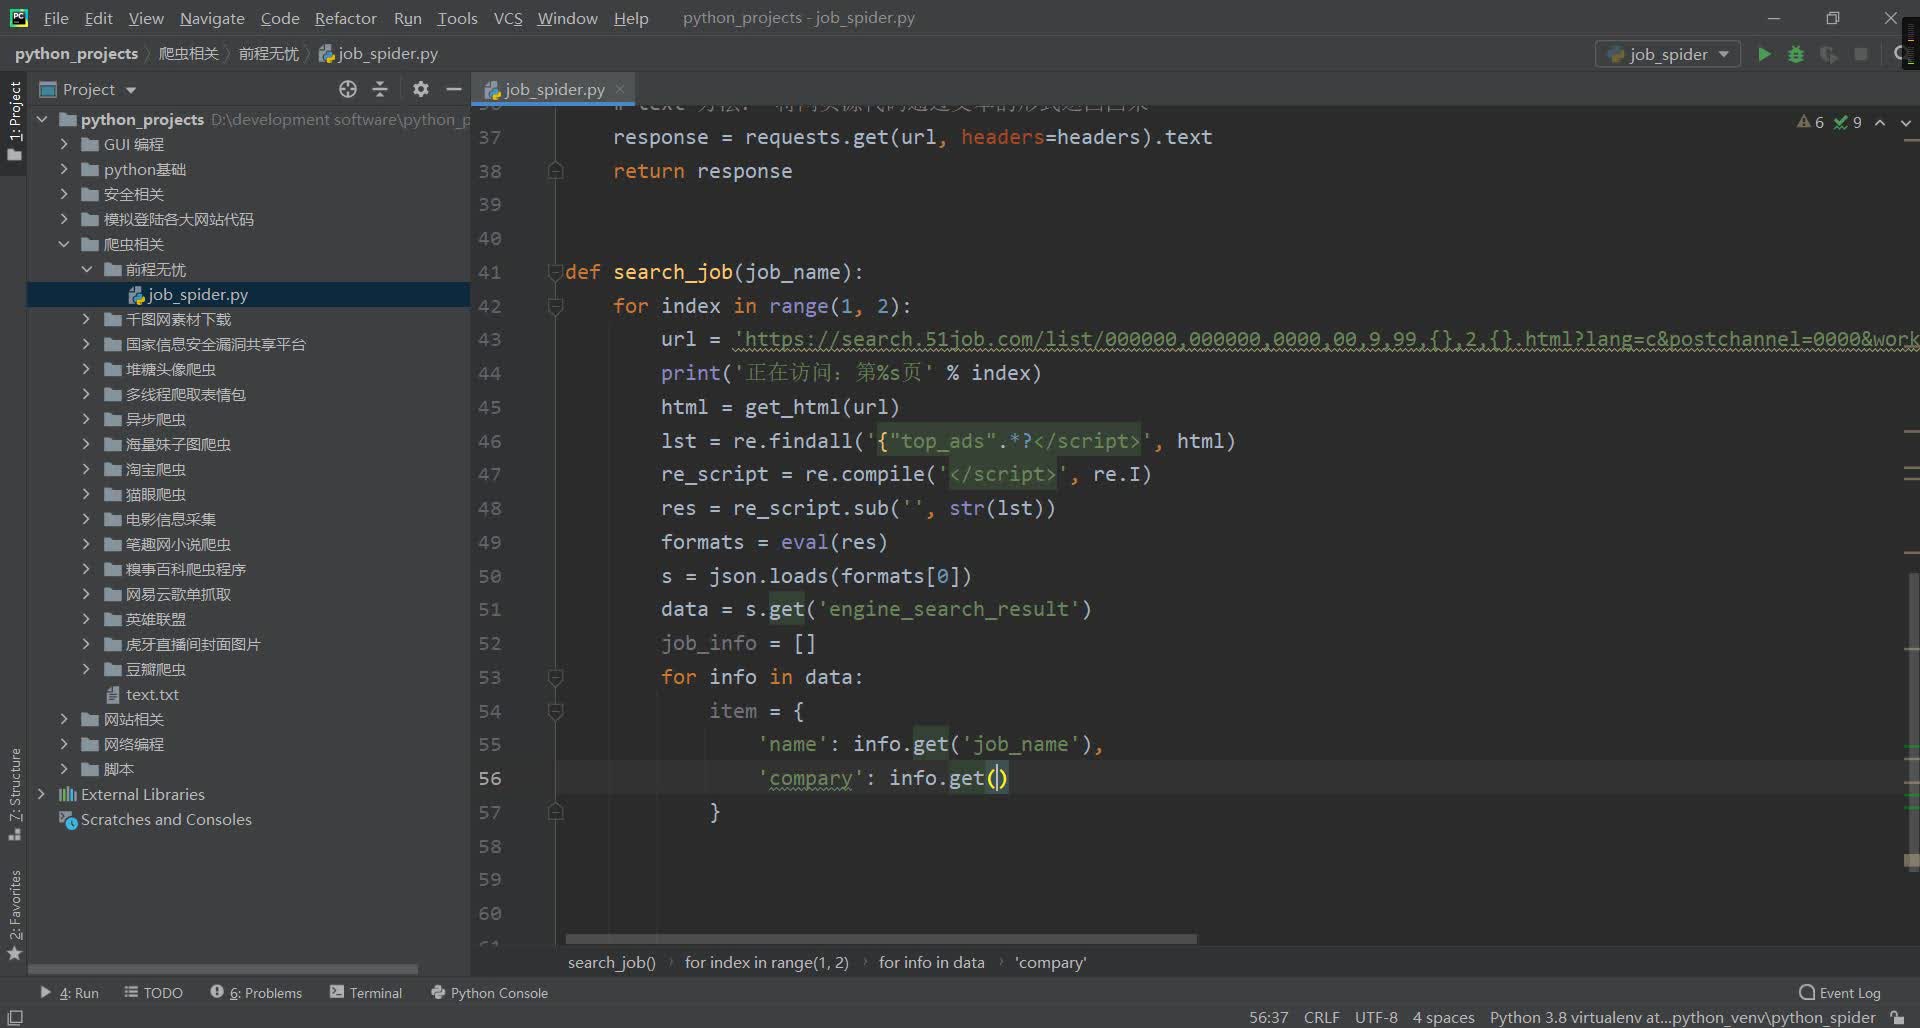Click 'for info in data' editor breadcrumb

point(931,962)
